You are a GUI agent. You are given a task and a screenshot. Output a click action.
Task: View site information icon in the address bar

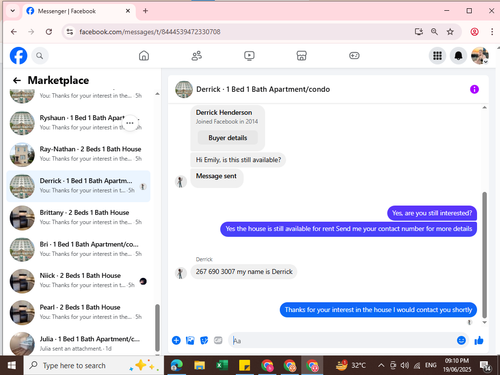coord(70,32)
